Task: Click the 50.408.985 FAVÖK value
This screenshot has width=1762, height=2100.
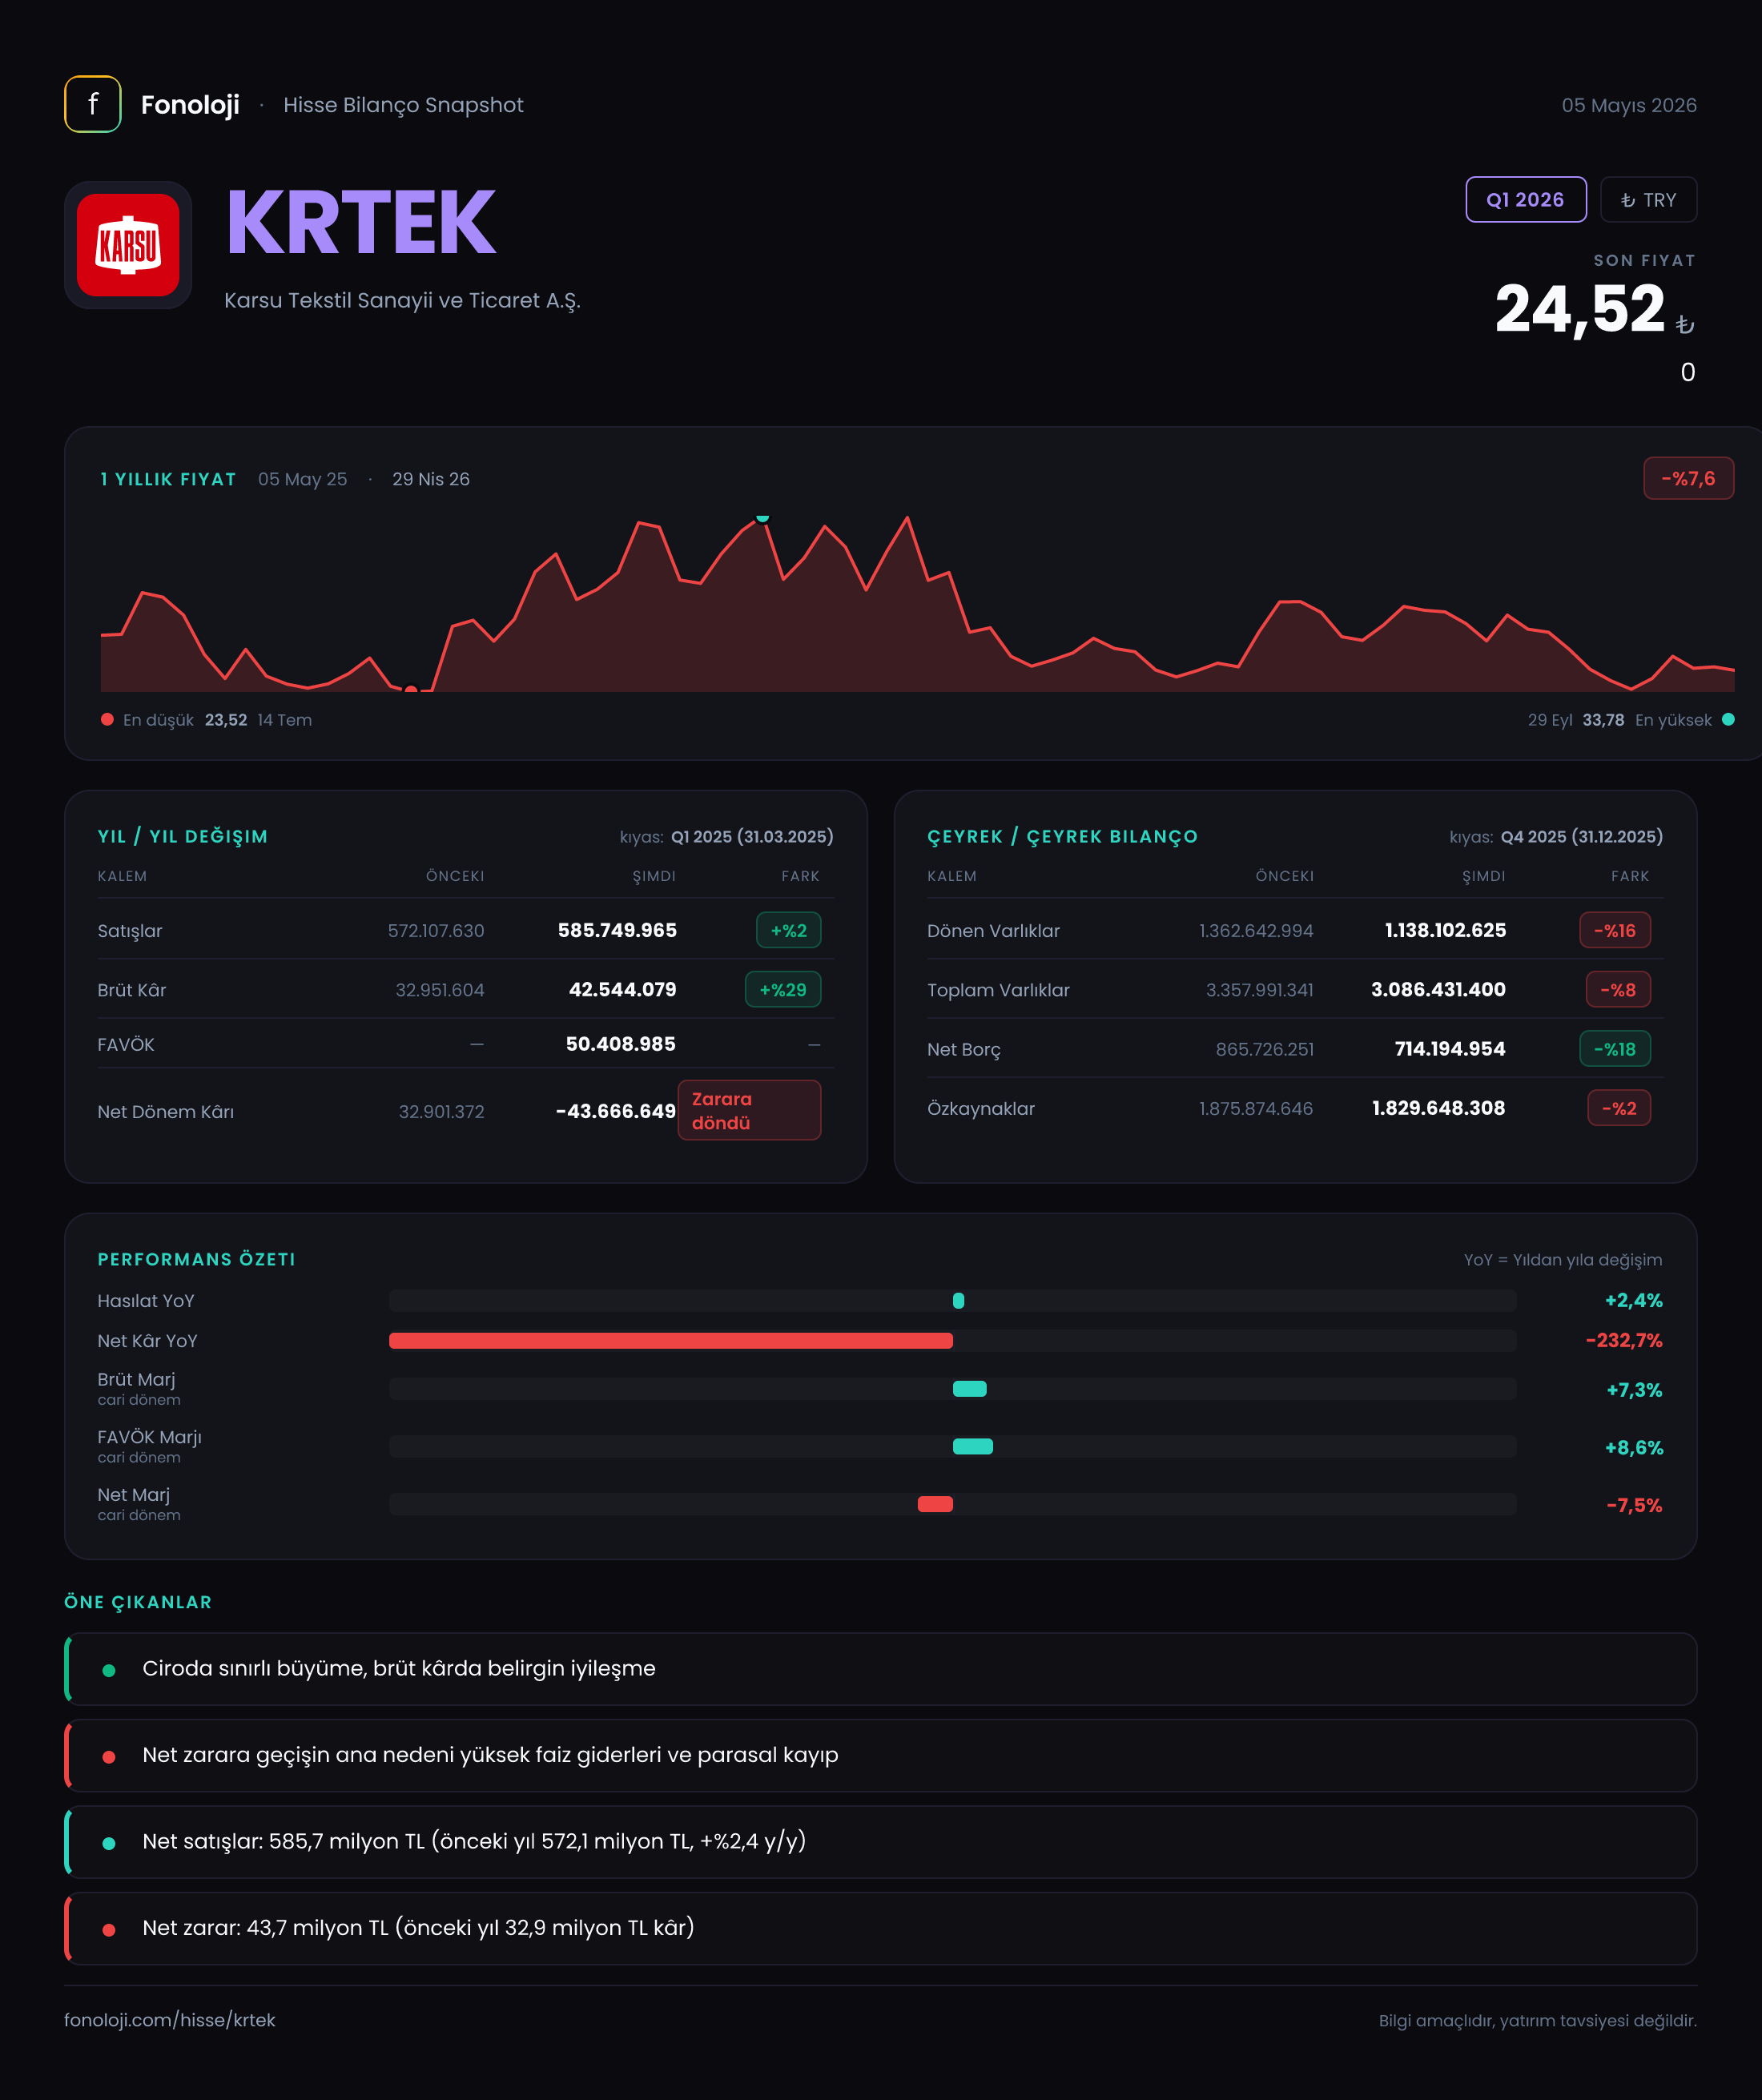Action: click(620, 1044)
